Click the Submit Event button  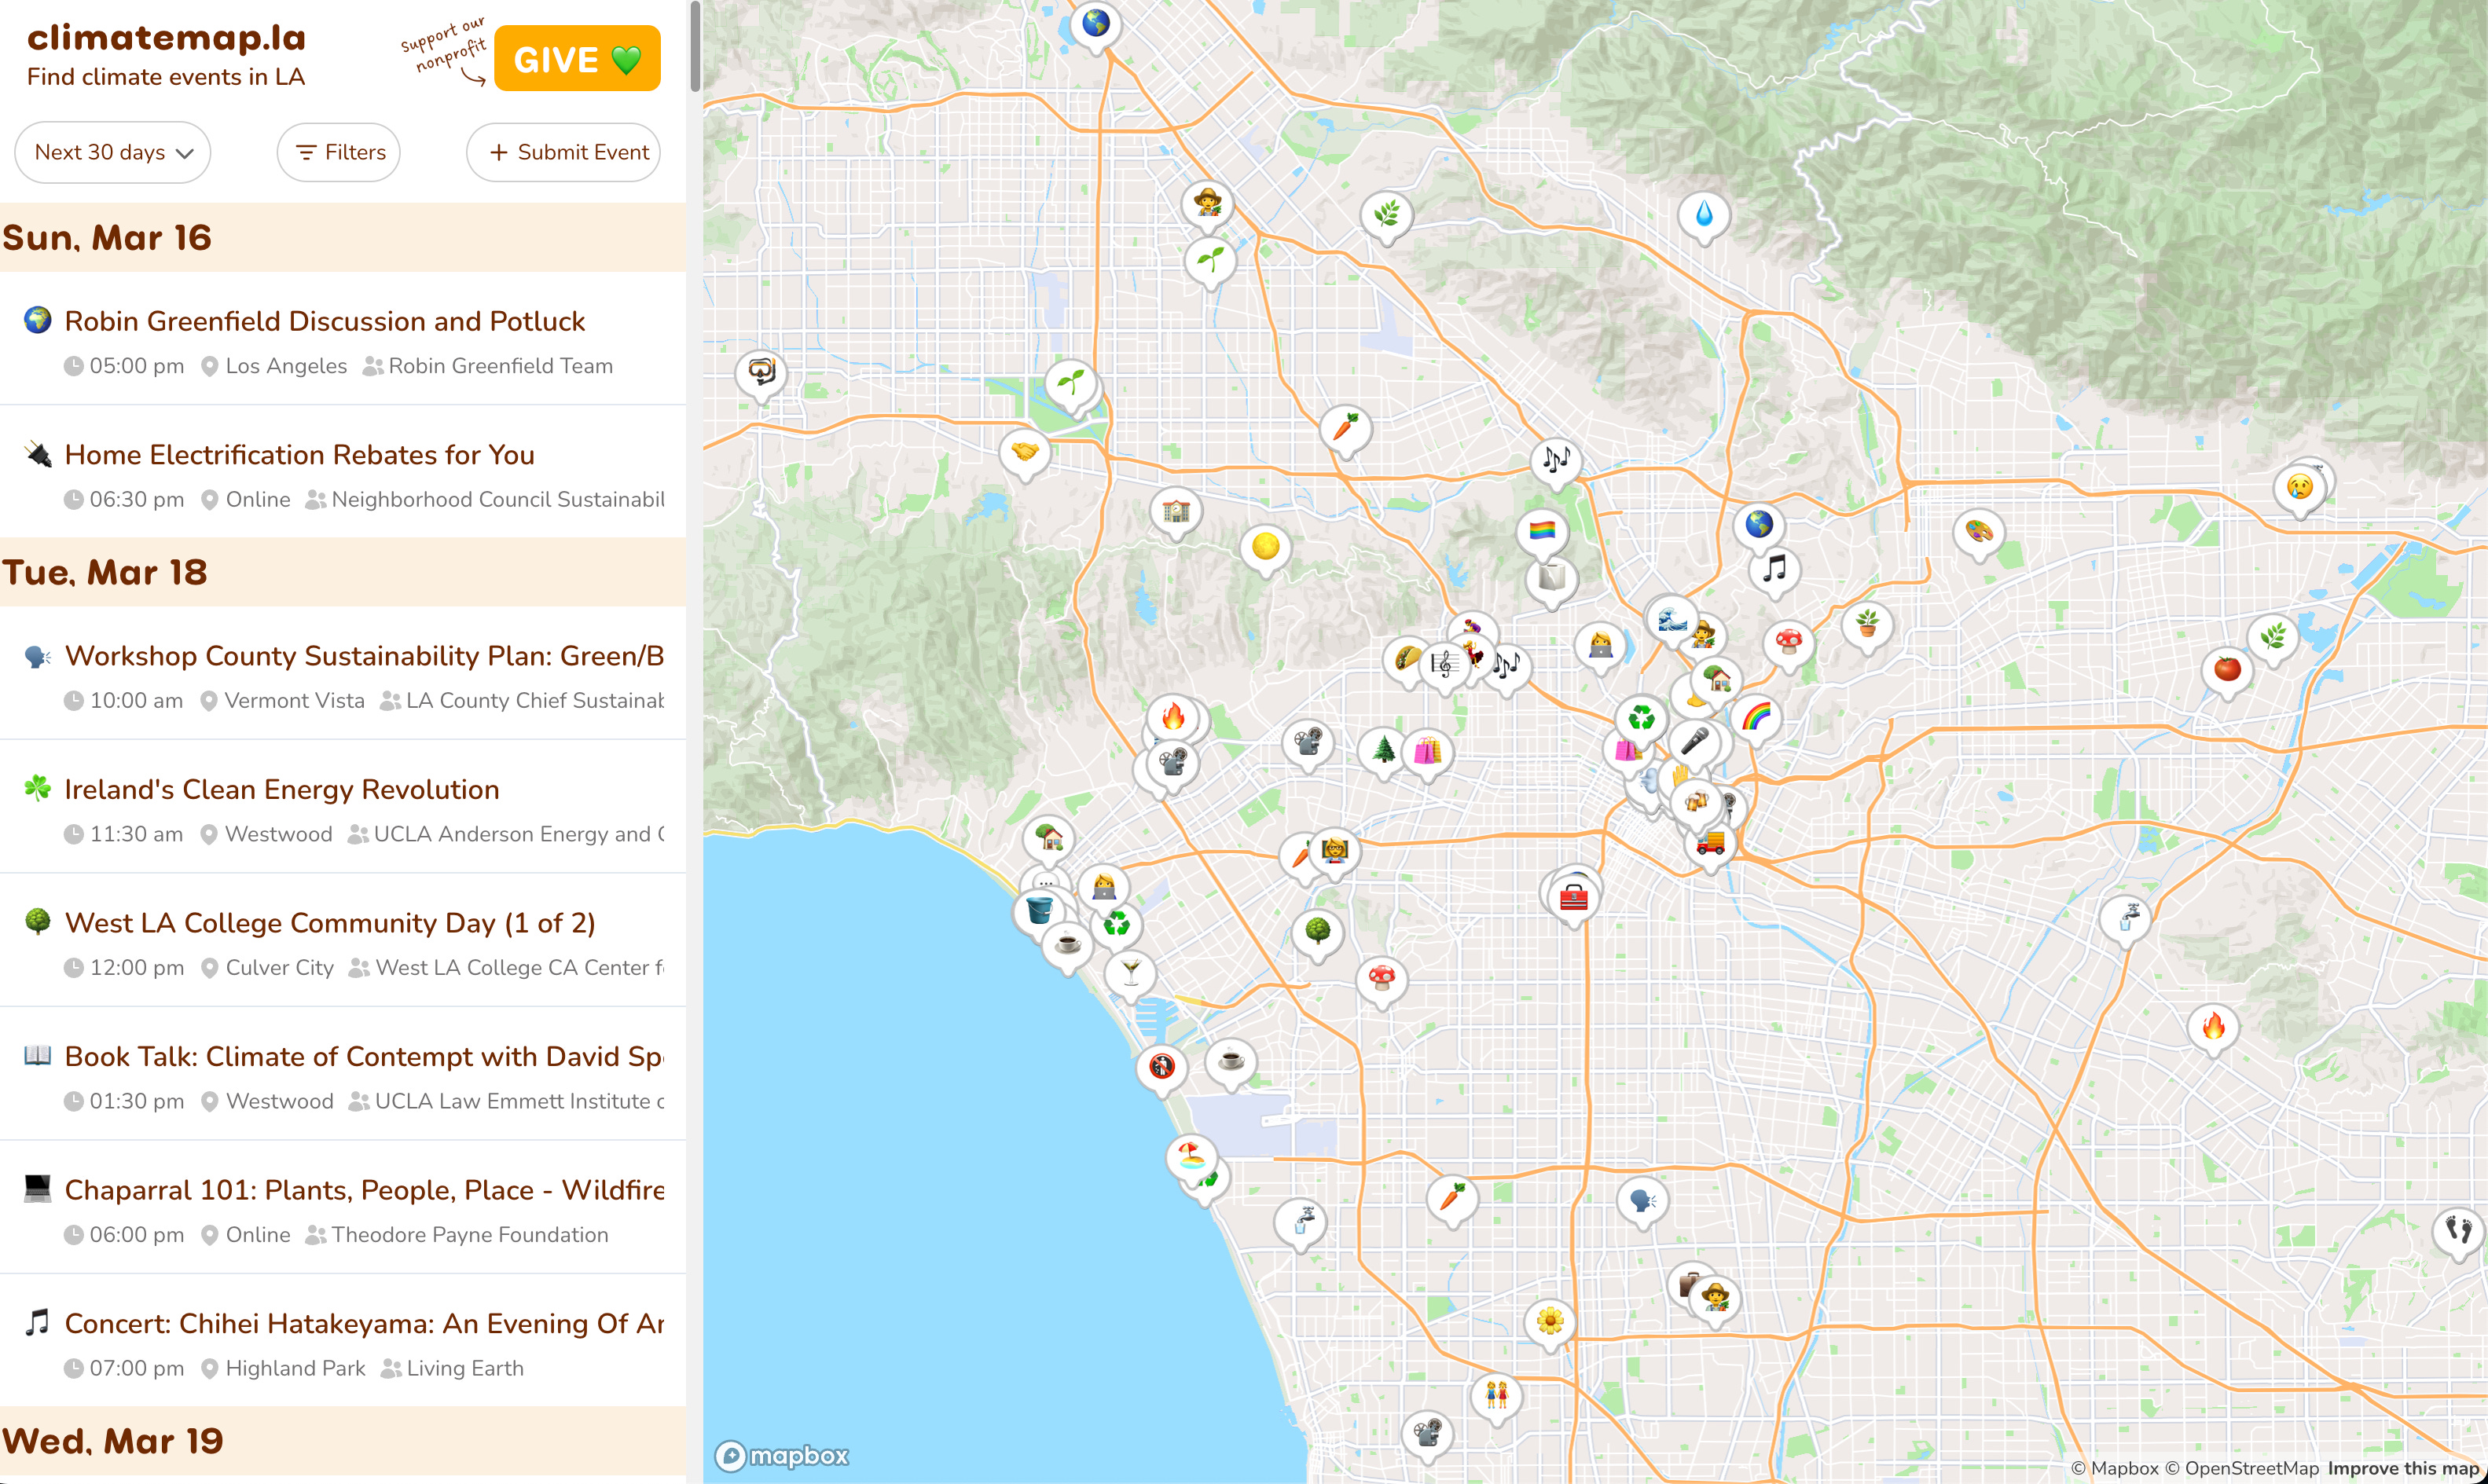564,152
